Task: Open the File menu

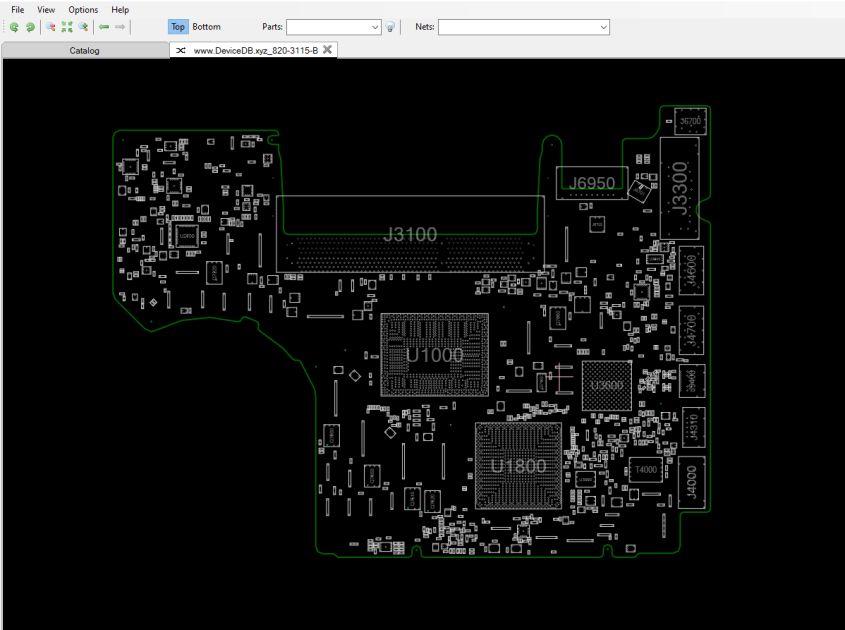Action: pos(17,10)
